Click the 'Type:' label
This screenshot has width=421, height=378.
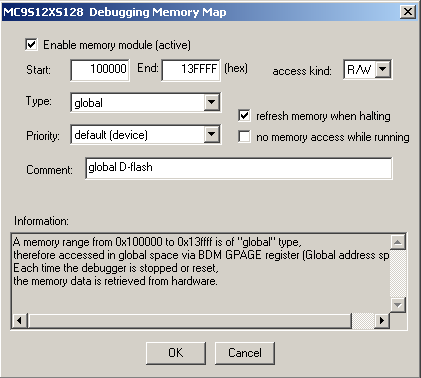coord(39,101)
